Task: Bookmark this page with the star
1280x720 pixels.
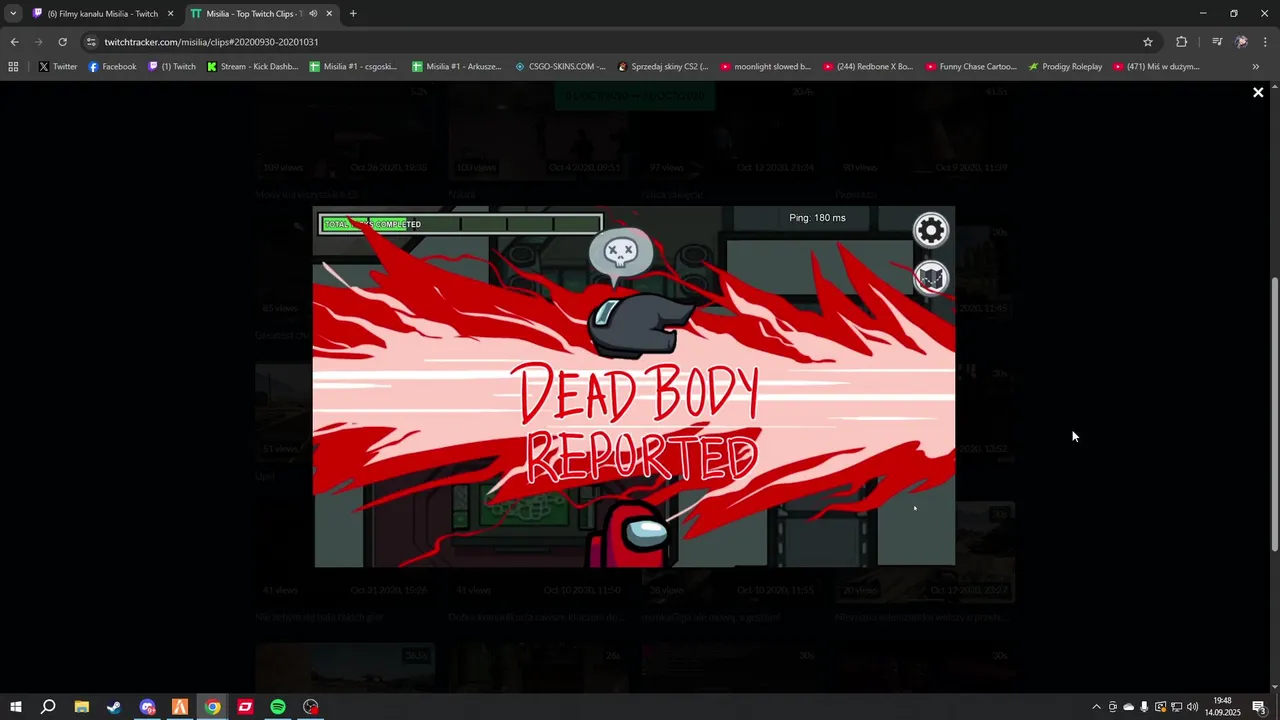Action: pos(1148,42)
